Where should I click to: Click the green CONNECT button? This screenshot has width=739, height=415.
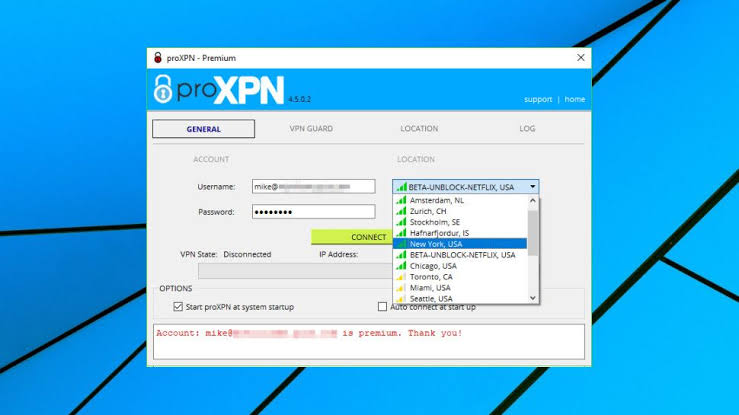tap(352, 237)
